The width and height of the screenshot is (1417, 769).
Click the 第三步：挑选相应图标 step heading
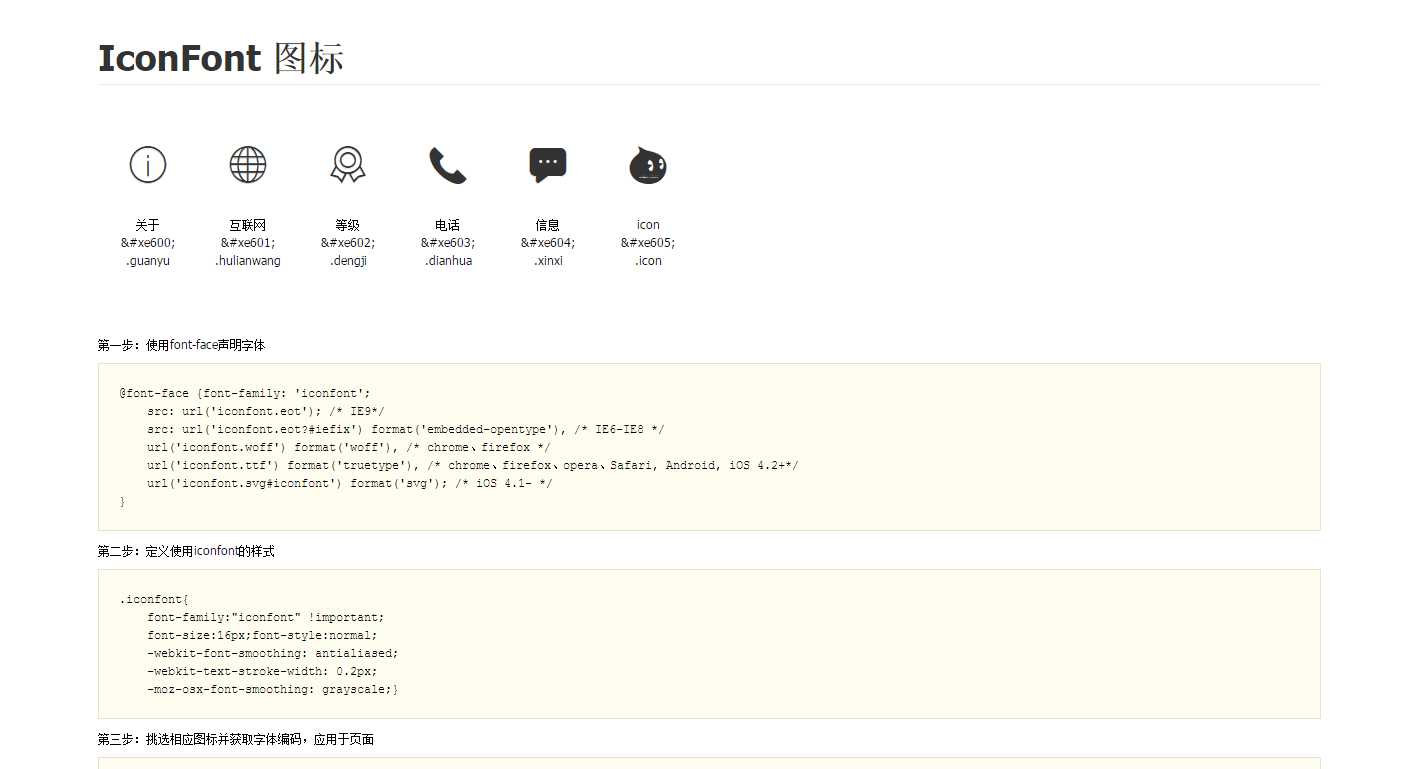pos(236,740)
